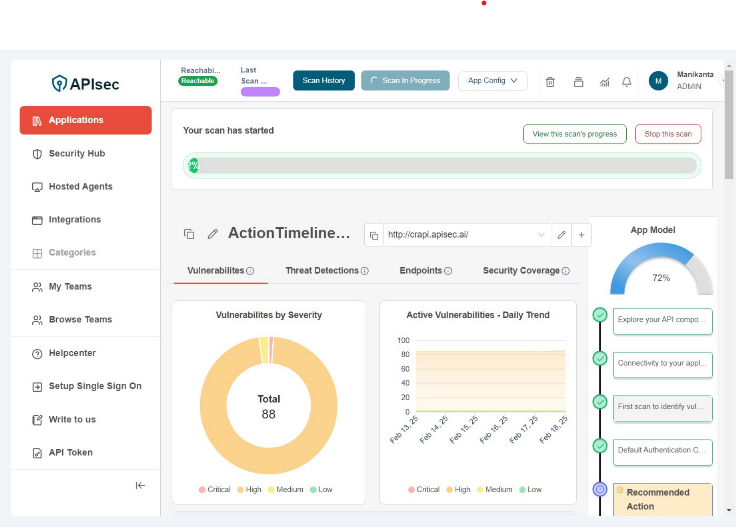Toggle Critical legend in severity donut chart

click(220, 489)
